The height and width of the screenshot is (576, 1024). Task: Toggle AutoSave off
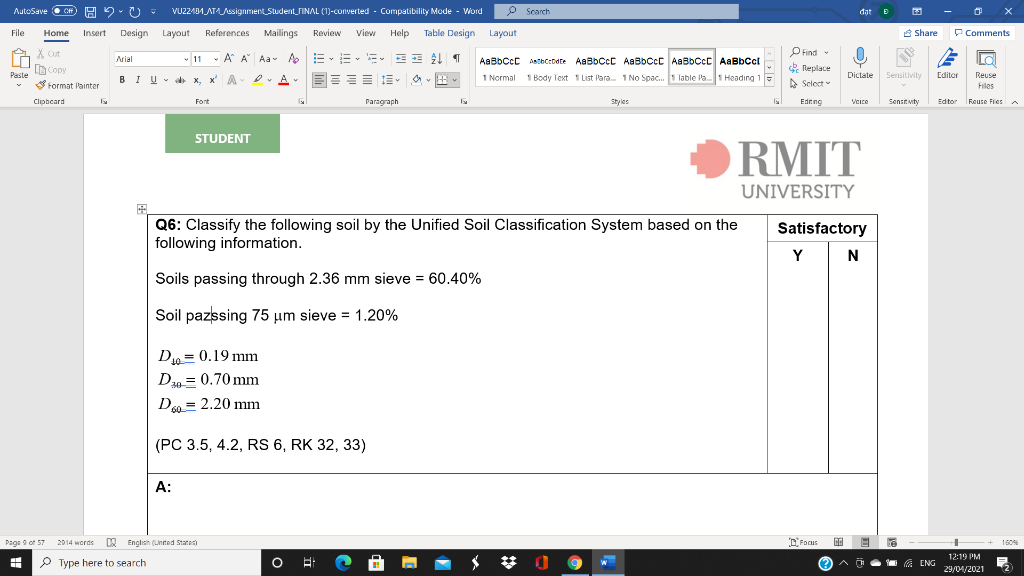click(63, 11)
